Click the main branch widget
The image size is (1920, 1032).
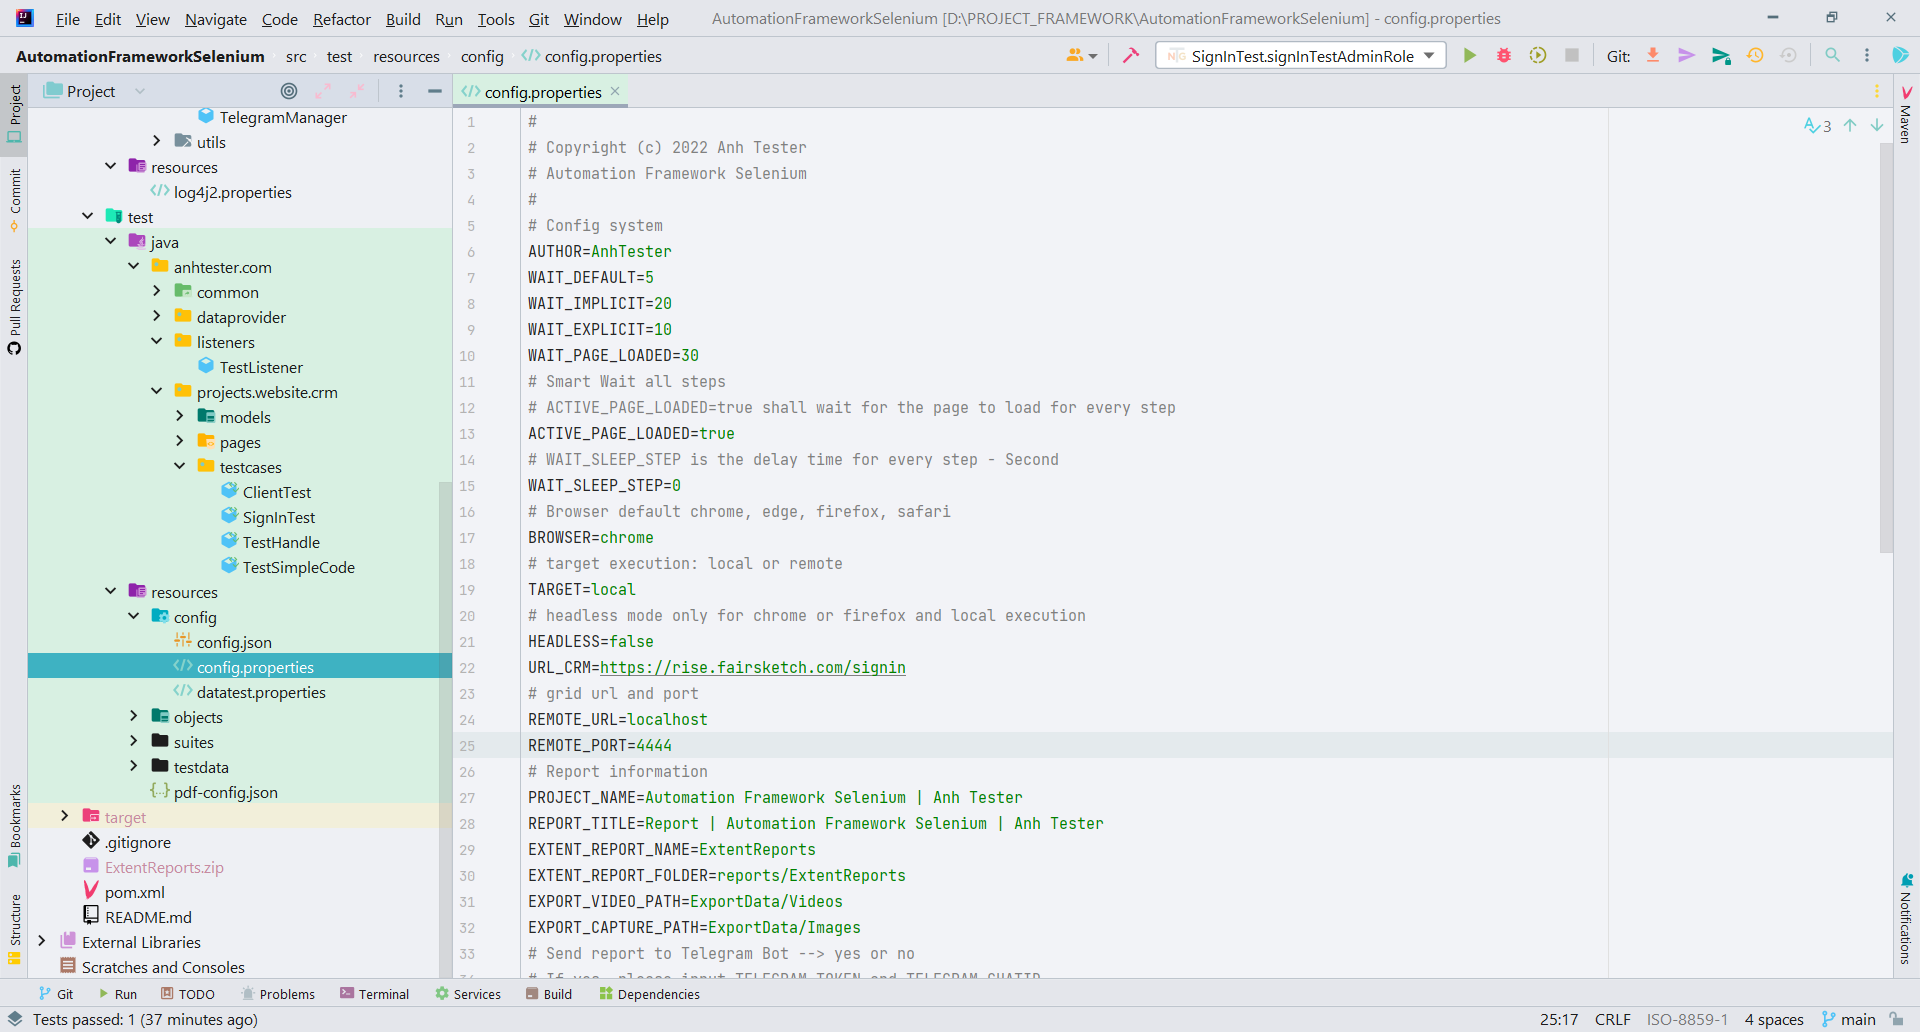(1848, 1019)
